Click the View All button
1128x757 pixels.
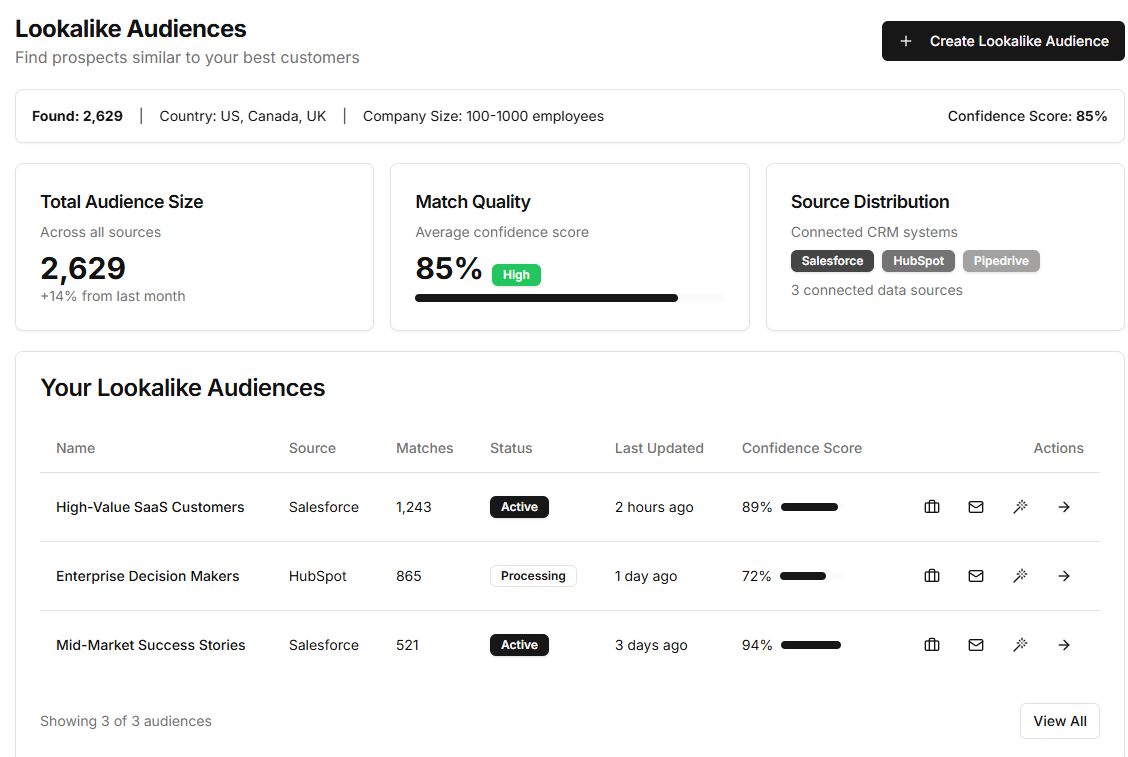(x=1059, y=721)
